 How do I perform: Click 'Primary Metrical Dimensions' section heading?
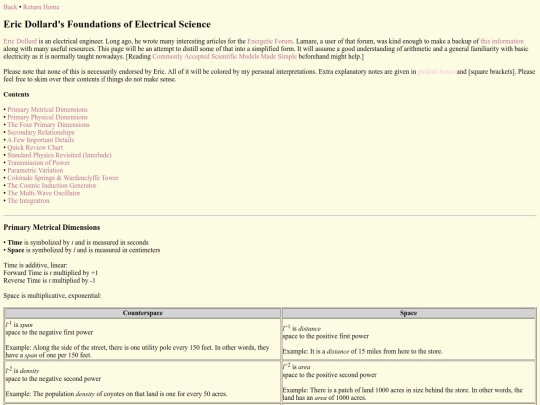(52, 227)
